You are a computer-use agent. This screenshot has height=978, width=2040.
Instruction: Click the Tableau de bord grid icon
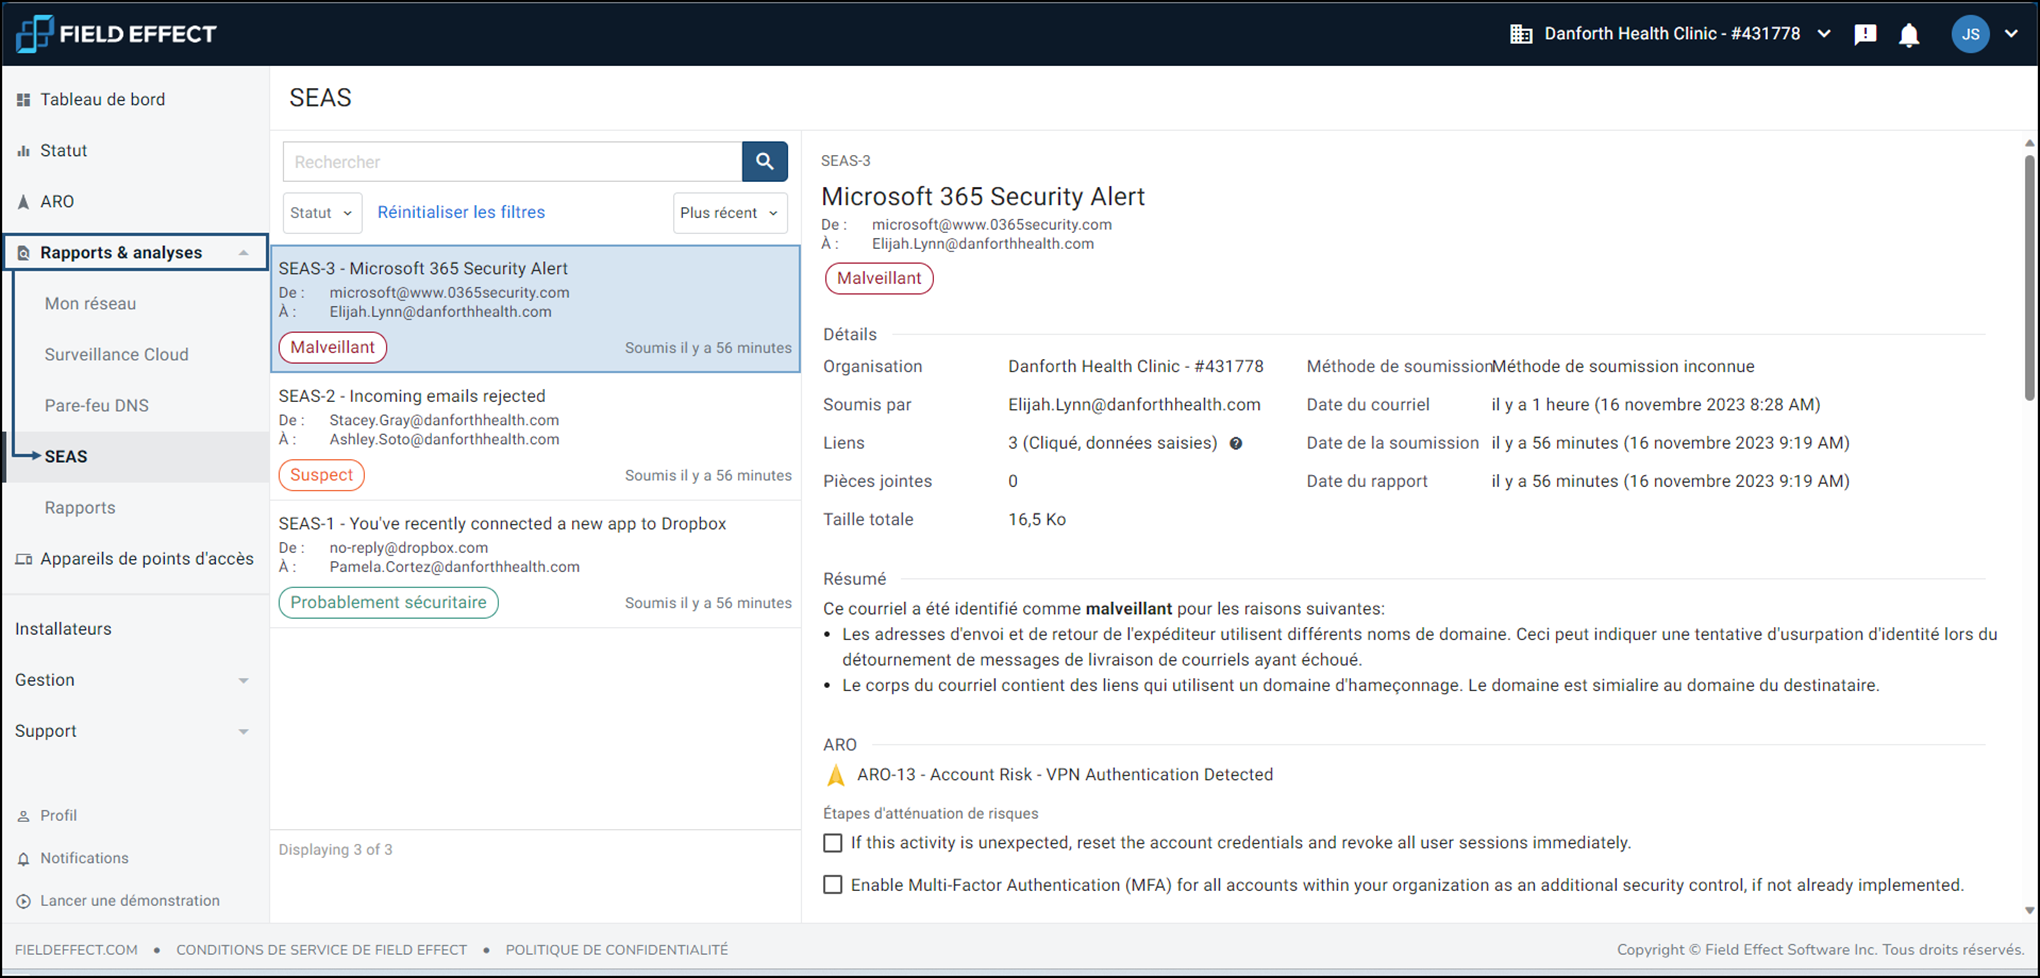[24, 100]
